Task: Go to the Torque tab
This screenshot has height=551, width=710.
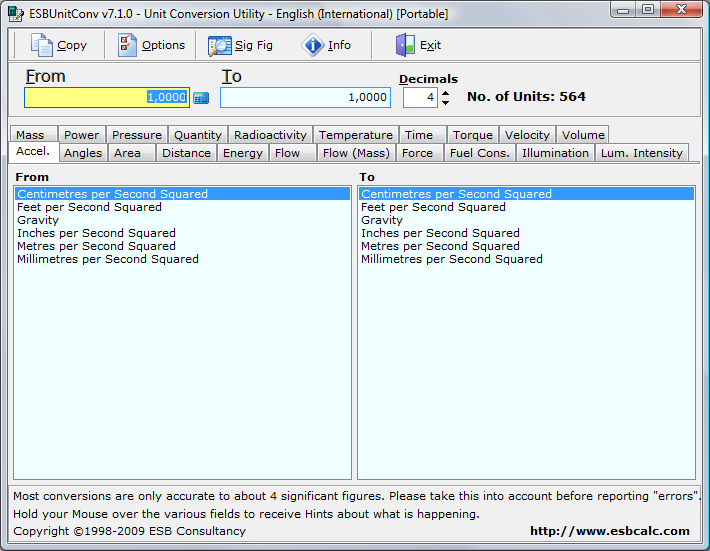Action: point(473,134)
